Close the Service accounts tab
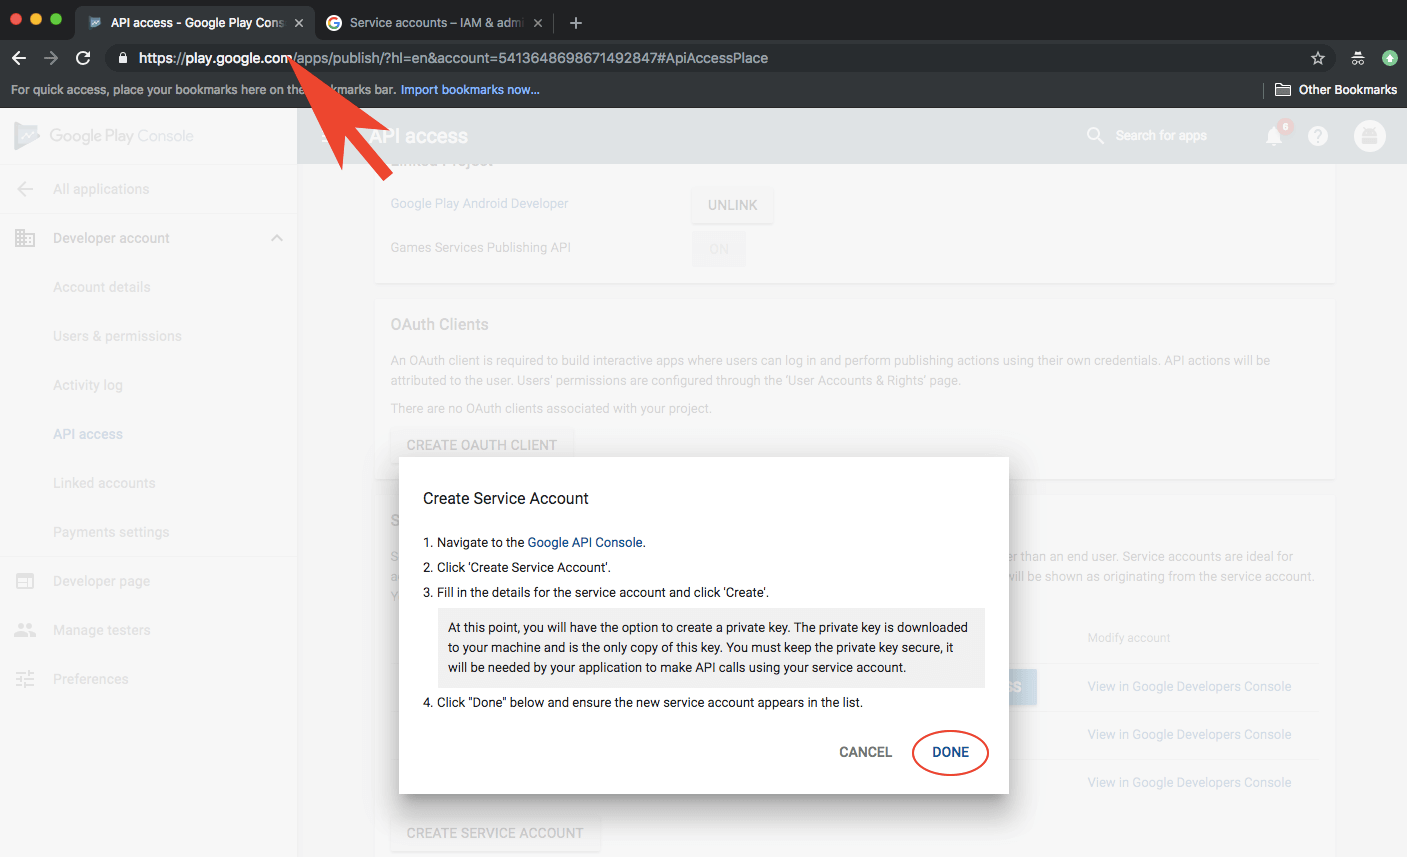Screen dimensions: 1407x857 pos(538,22)
